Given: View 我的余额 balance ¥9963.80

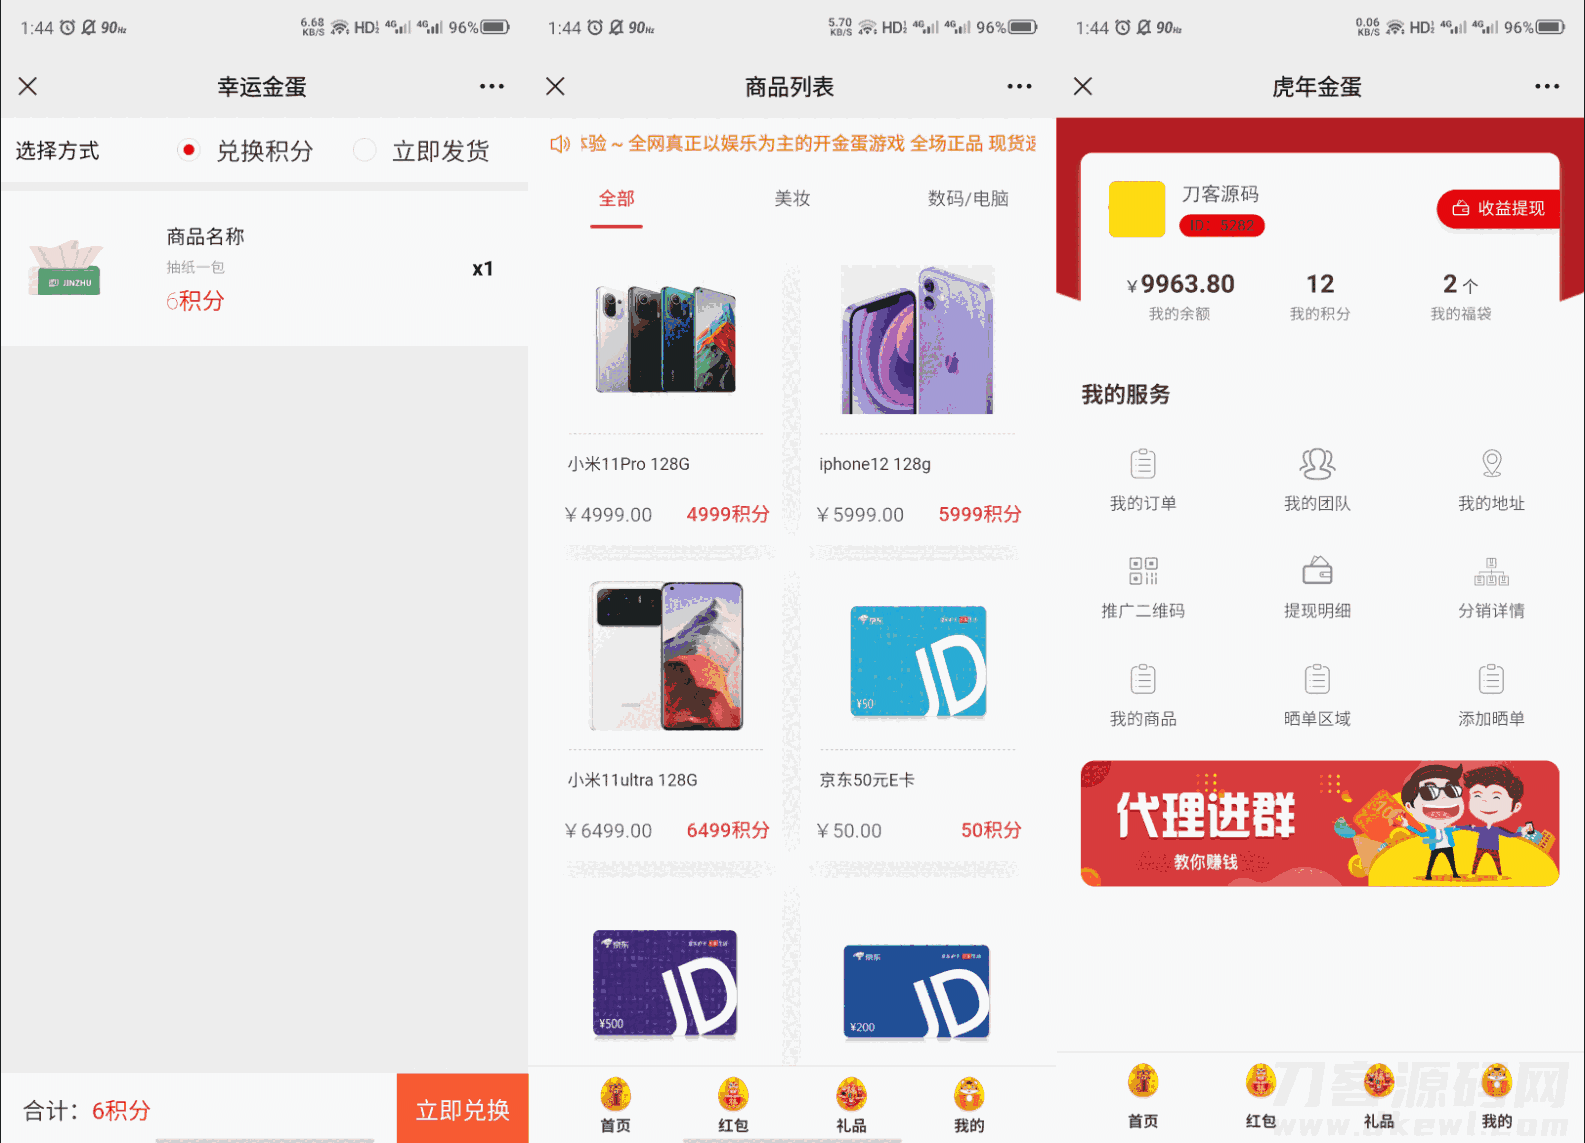Looking at the screenshot, I should tap(1180, 297).
